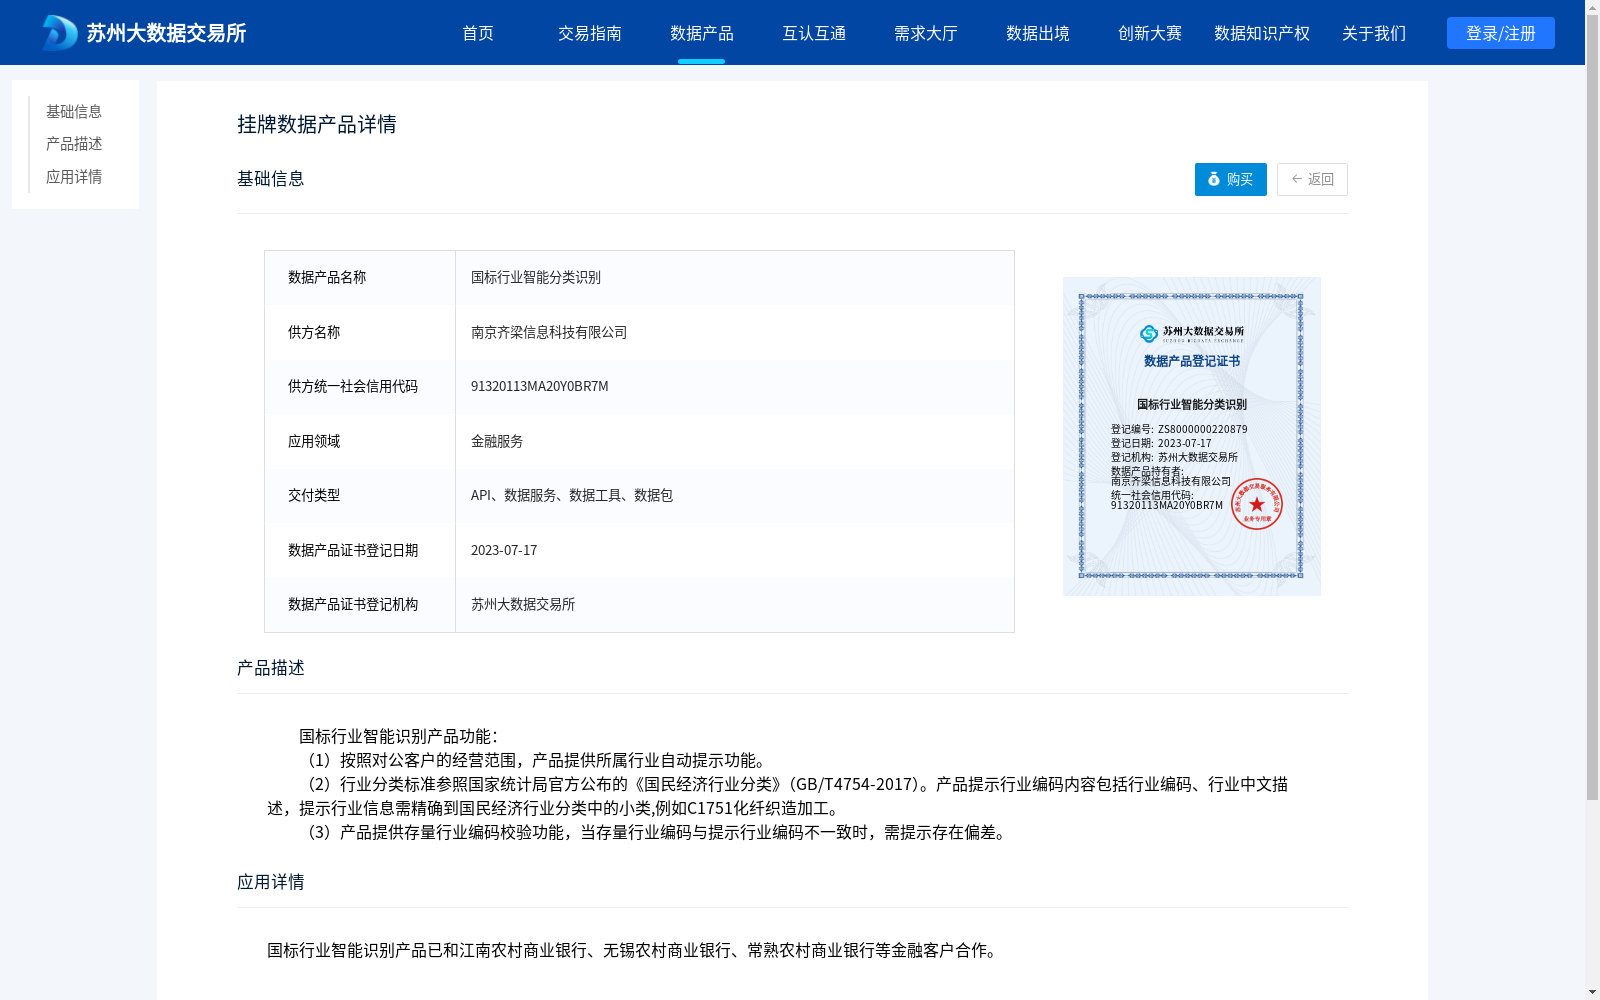Image resolution: width=1600 pixels, height=1000 pixels.
Task: Open the 交易指南 menu
Action: [590, 33]
